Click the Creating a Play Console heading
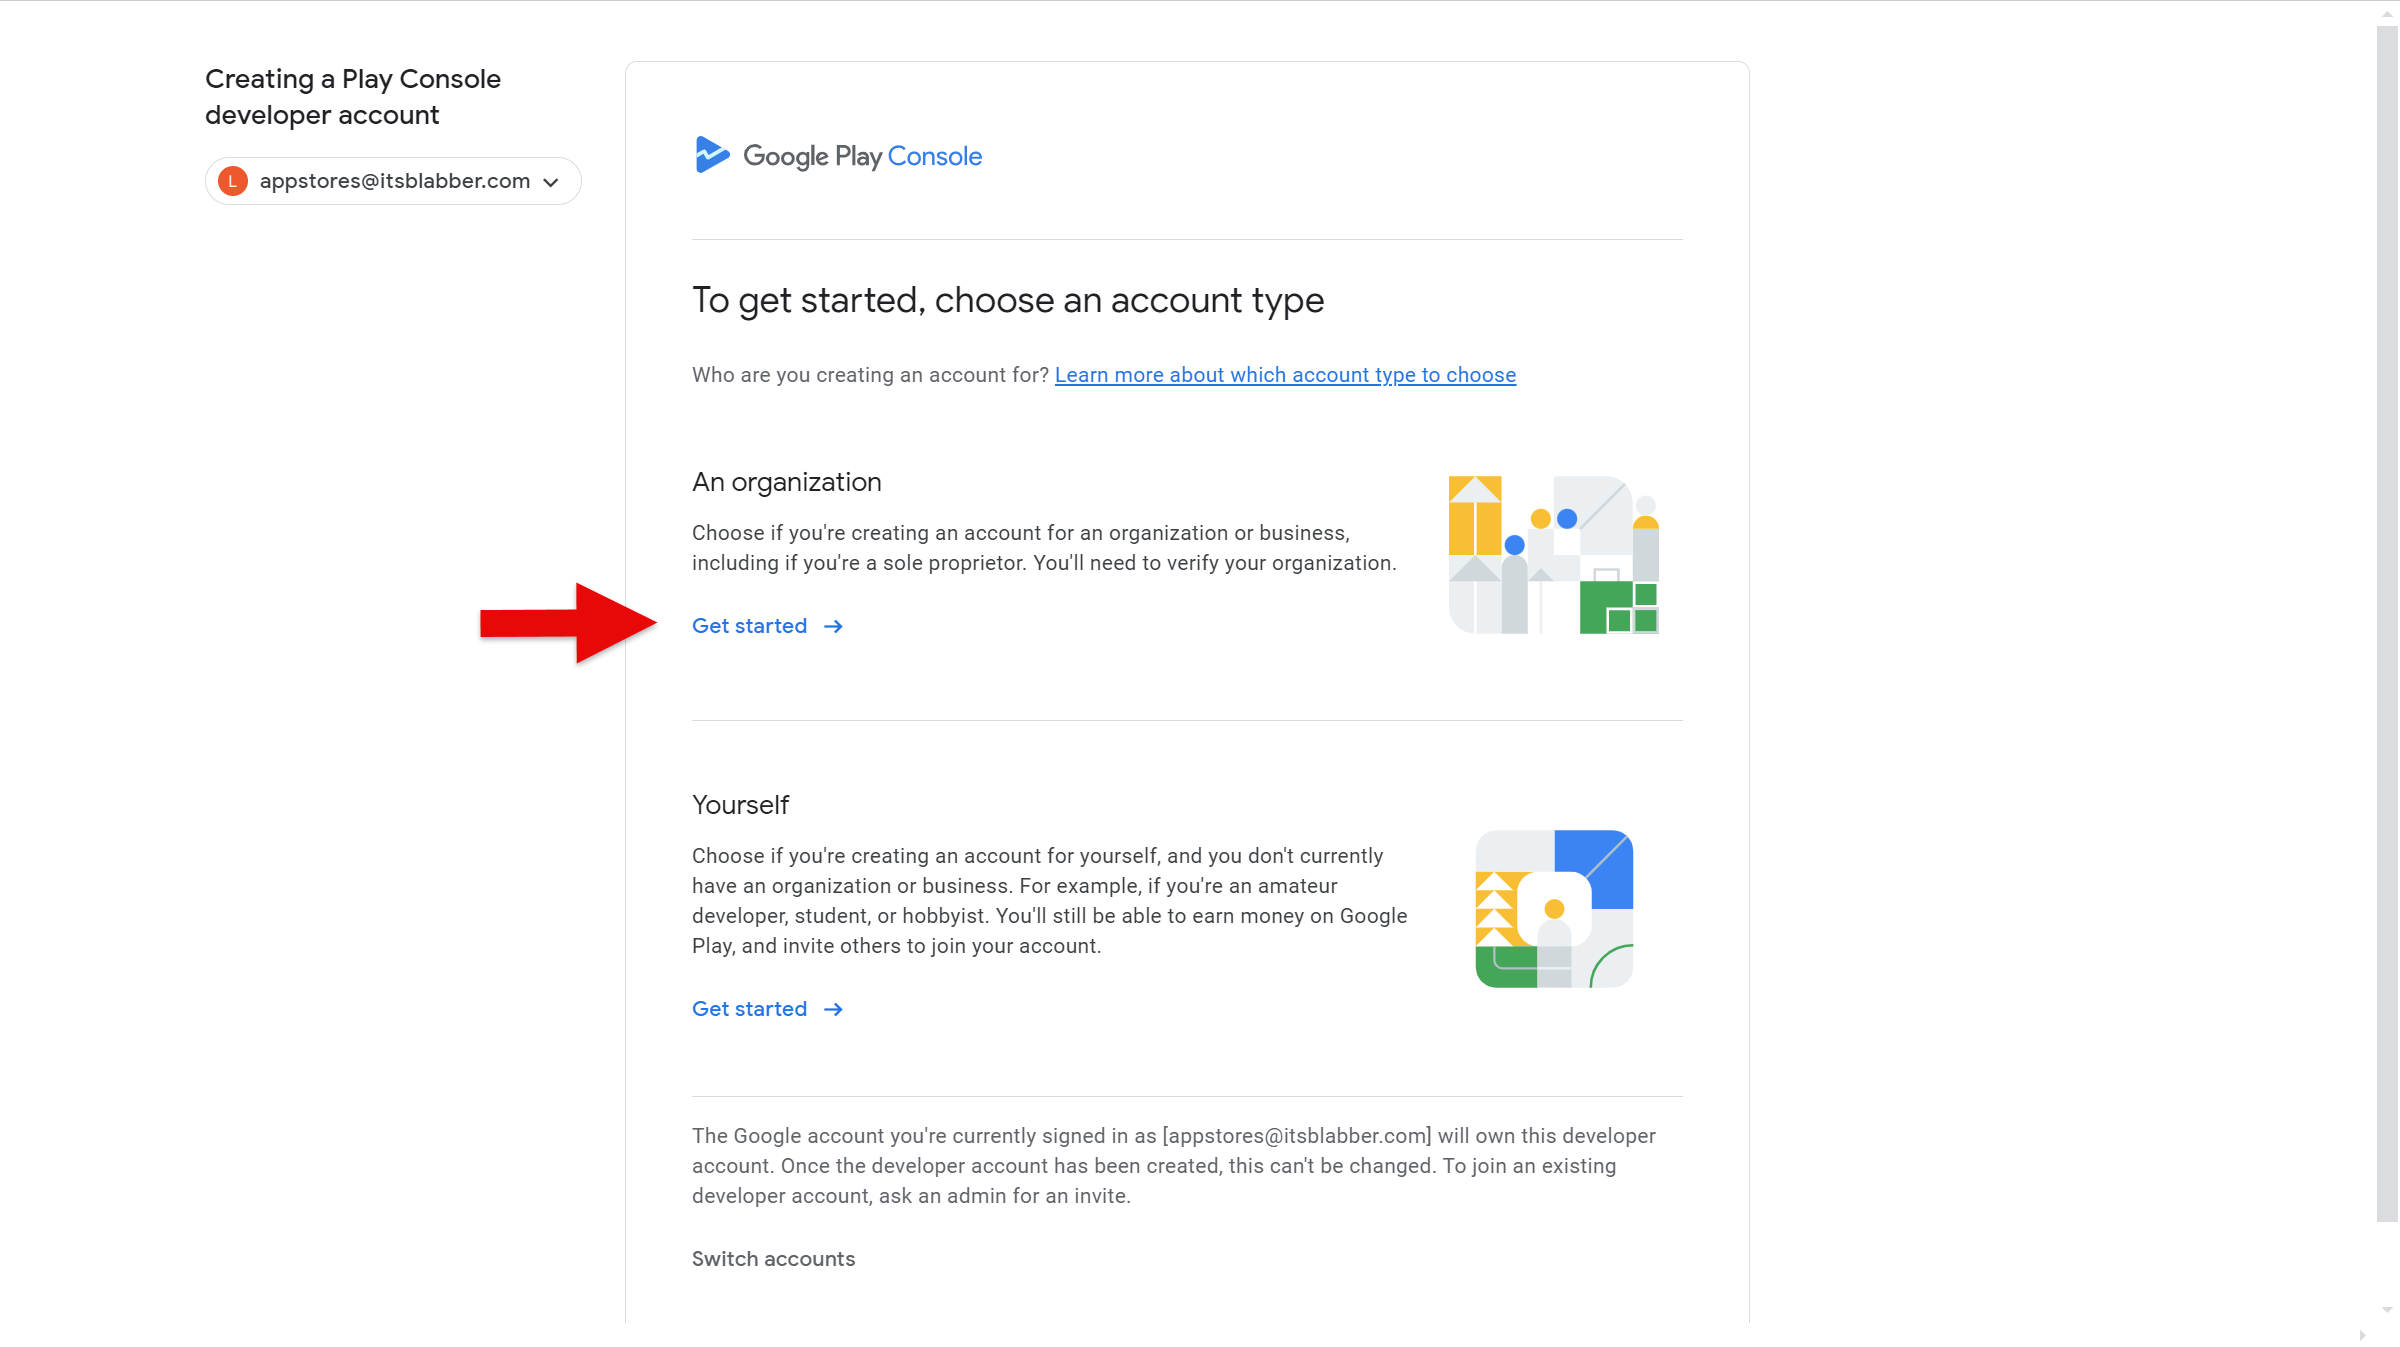 [x=352, y=96]
